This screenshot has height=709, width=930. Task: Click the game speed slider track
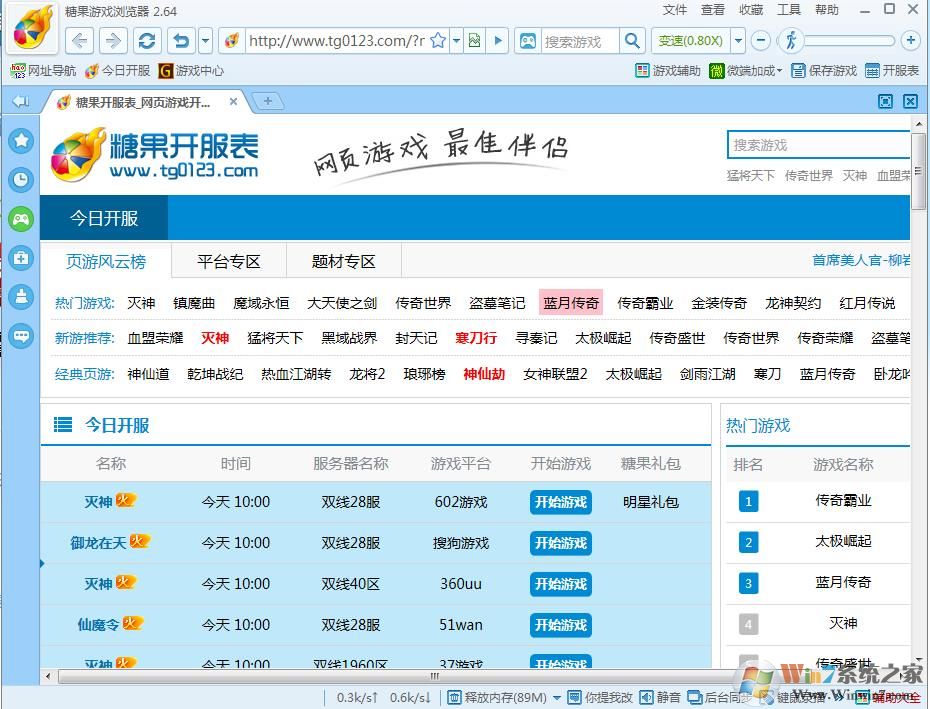[x=848, y=41]
